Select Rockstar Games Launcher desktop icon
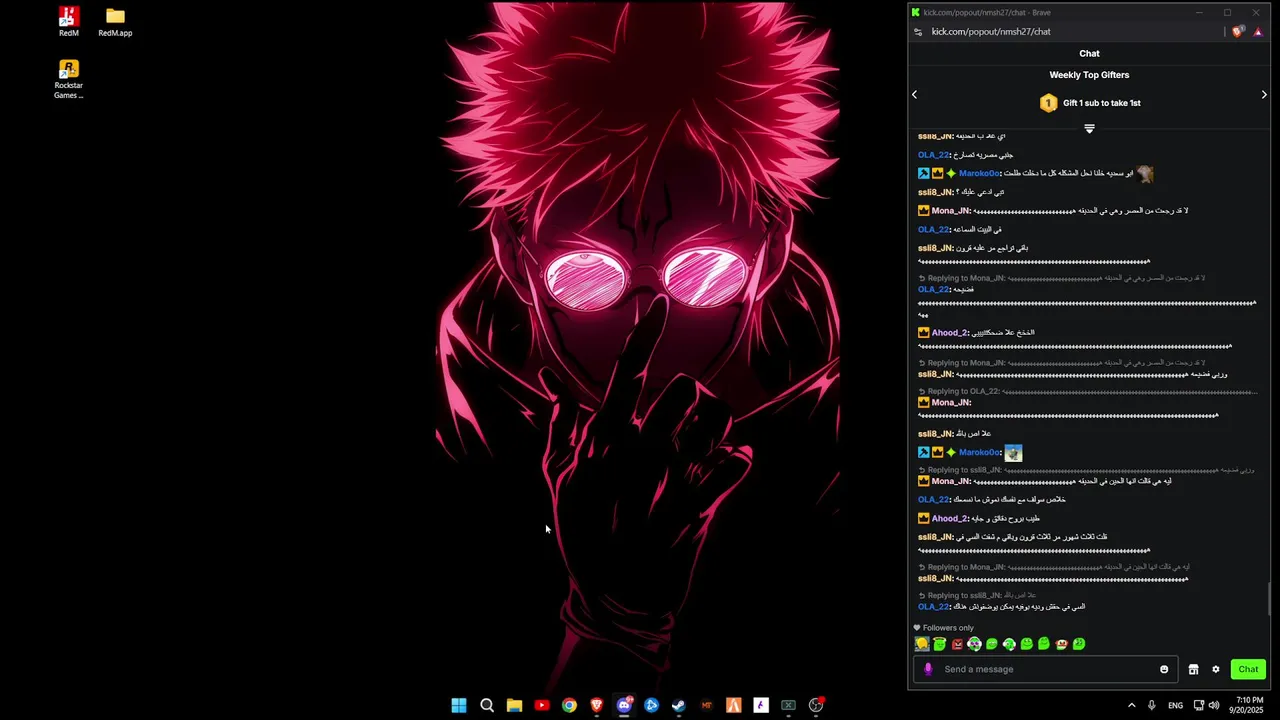This screenshot has width=1280, height=720. pyautogui.click(x=68, y=79)
